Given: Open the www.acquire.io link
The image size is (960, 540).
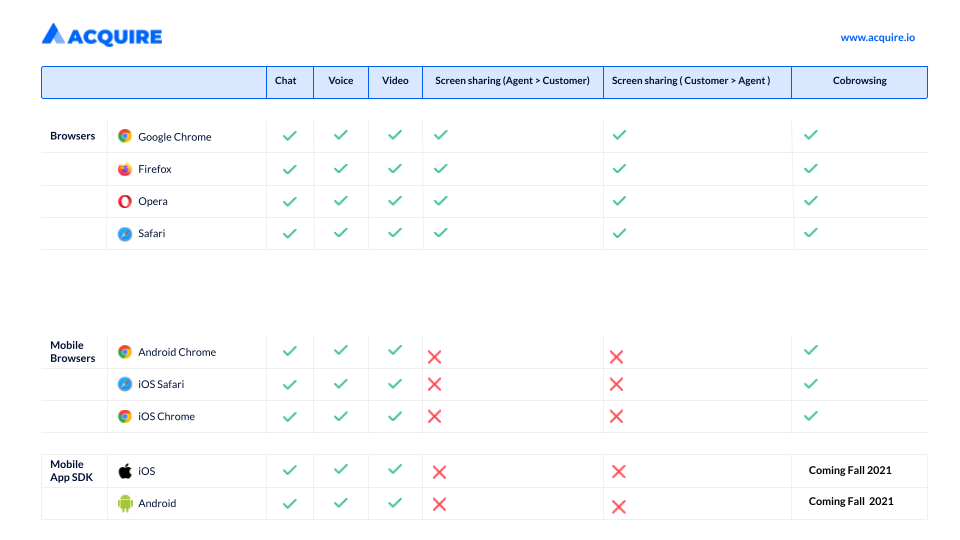Looking at the screenshot, I should 877,37.
